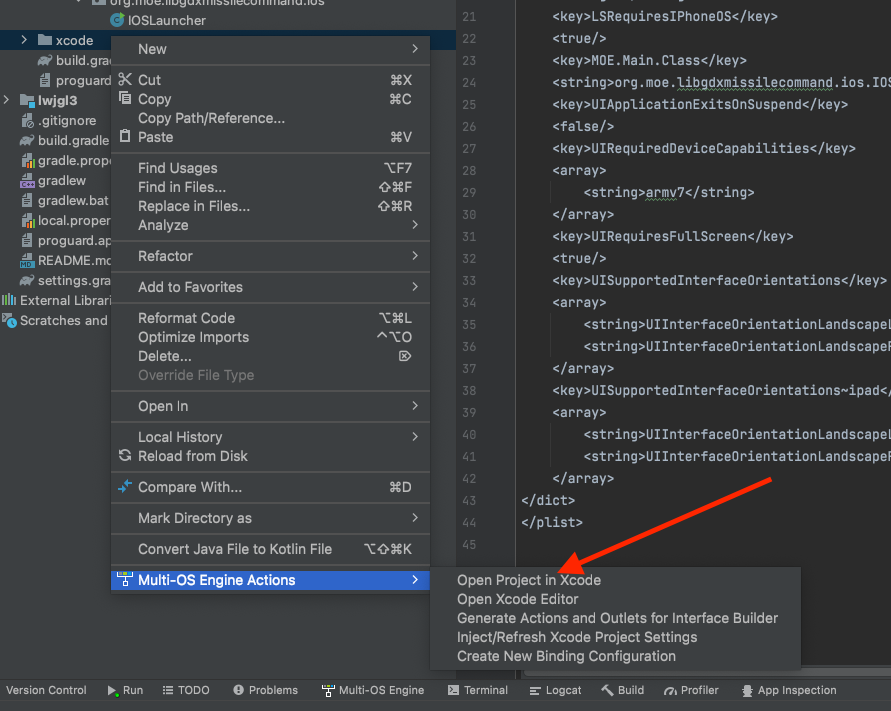Expand the lwjgl3 module tree arrow

(6, 100)
